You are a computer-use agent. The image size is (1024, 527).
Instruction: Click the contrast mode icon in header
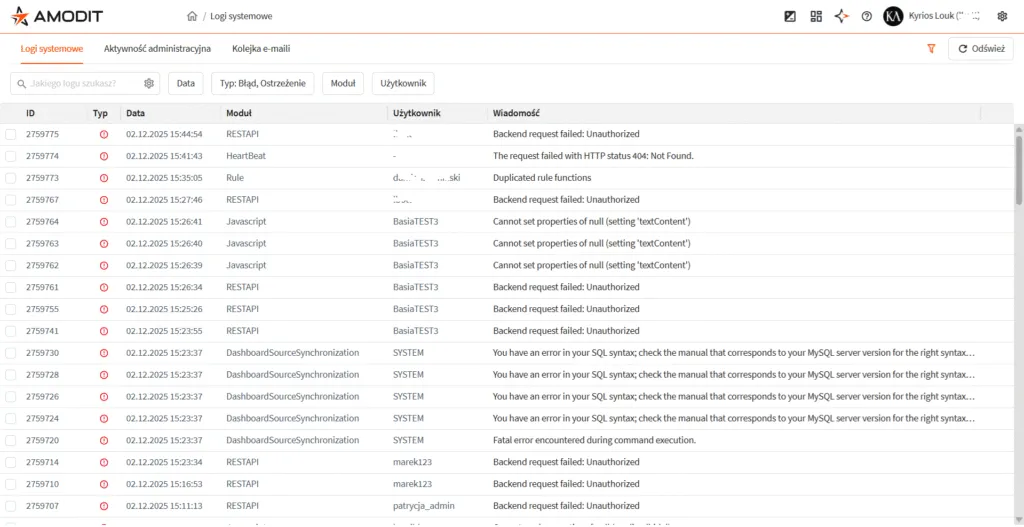[x=790, y=16]
